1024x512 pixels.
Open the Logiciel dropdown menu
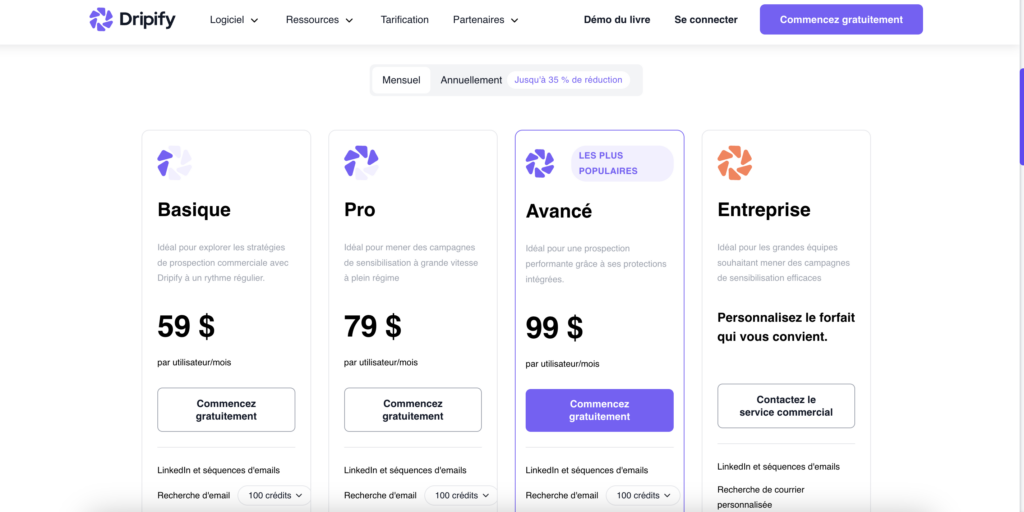point(234,20)
